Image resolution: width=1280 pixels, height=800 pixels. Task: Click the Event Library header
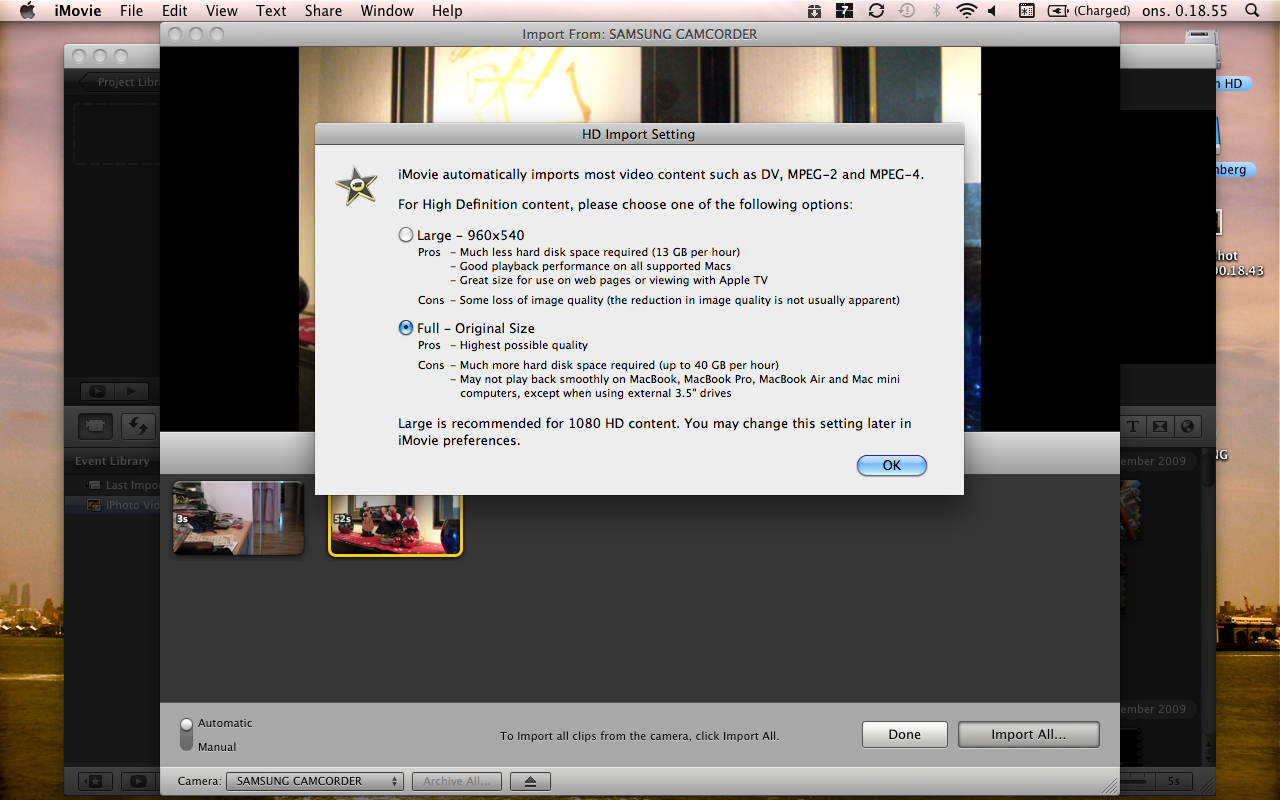[x=112, y=461]
